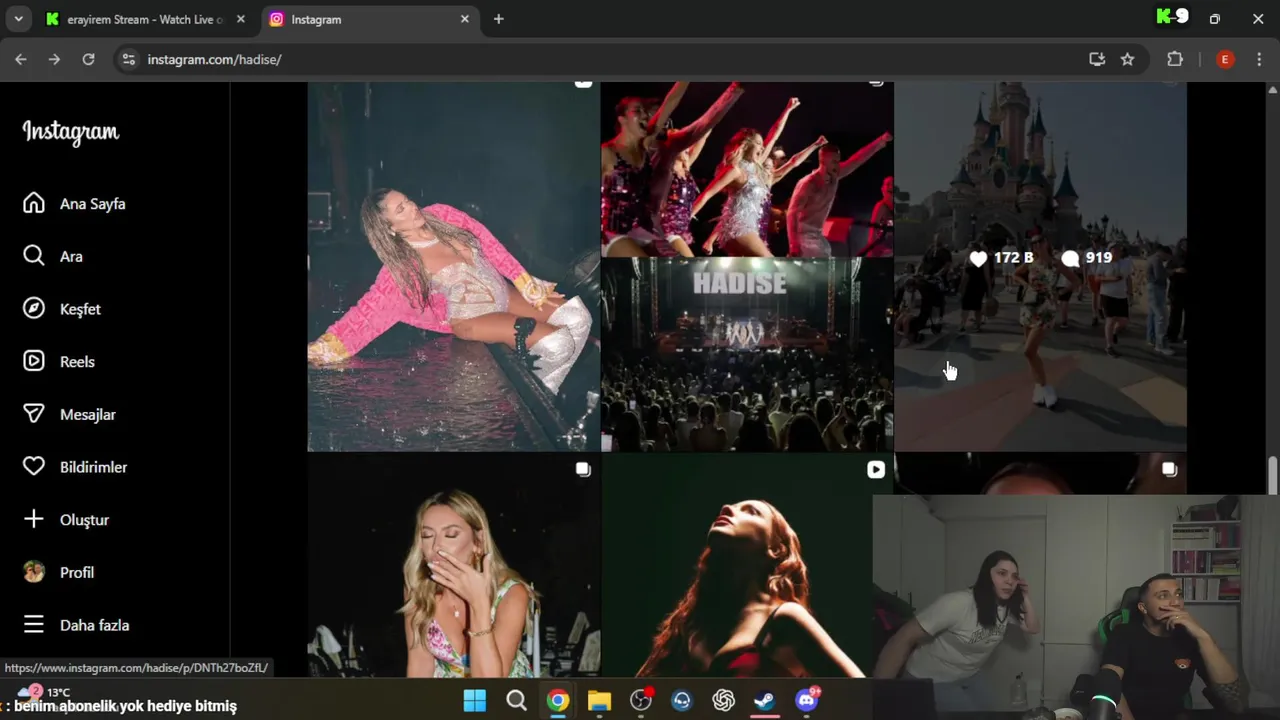
Task: Open the blonde woman floral dress post
Action: click(x=453, y=566)
